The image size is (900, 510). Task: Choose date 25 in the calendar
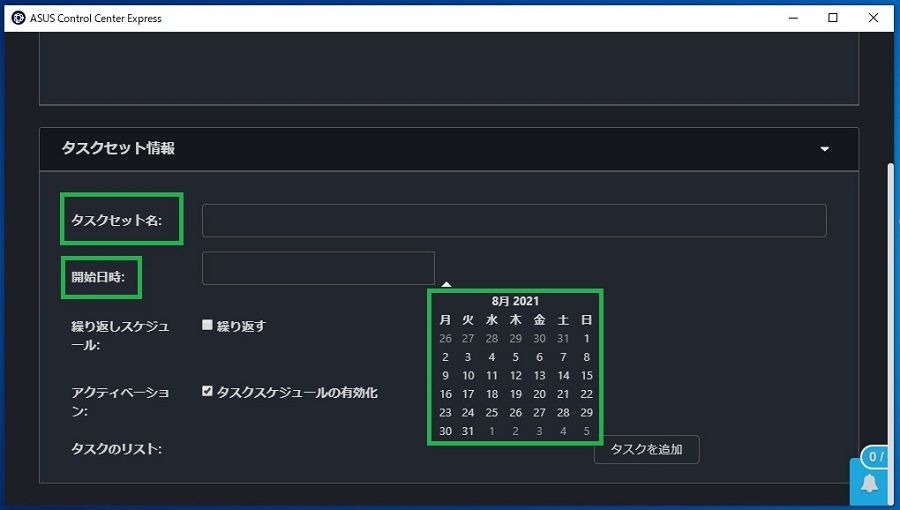[492, 412]
